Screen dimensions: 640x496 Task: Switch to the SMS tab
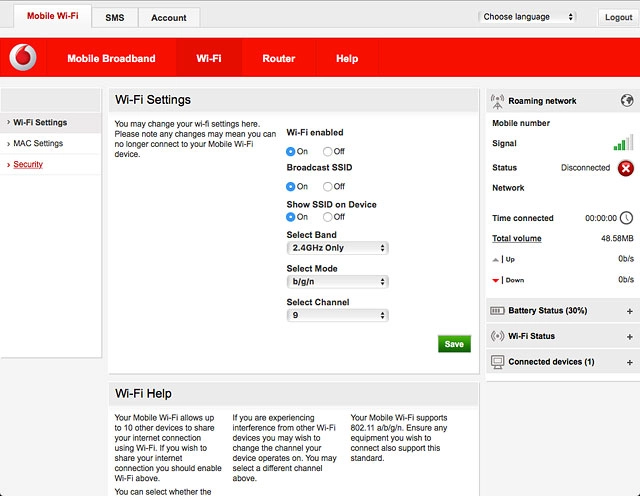pos(114,17)
